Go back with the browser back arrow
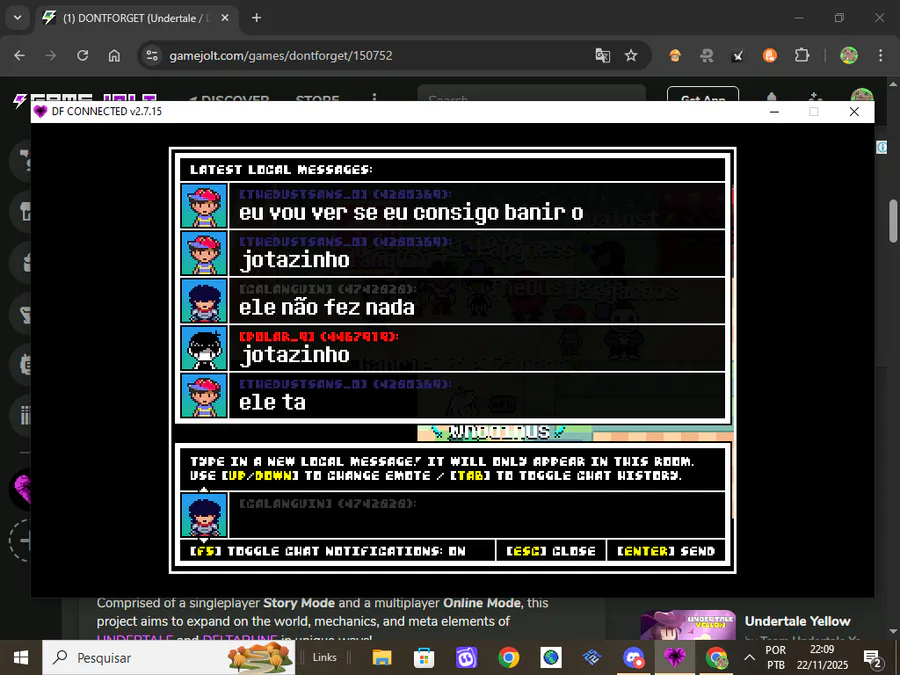This screenshot has height=675, width=900. tap(20, 56)
